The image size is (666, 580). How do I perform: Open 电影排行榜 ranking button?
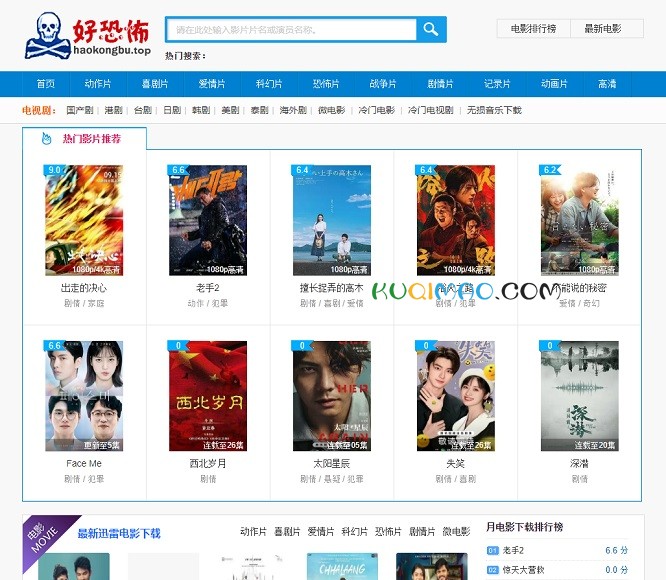[x=533, y=29]
